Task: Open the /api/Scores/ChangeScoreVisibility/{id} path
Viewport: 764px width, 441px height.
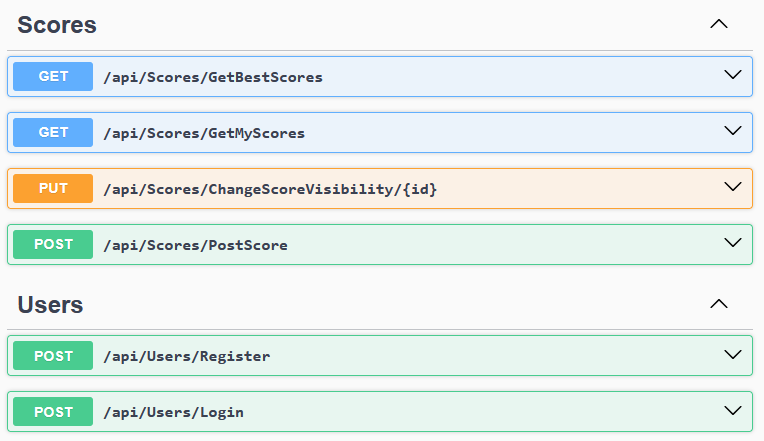Action: click(270, 189)
